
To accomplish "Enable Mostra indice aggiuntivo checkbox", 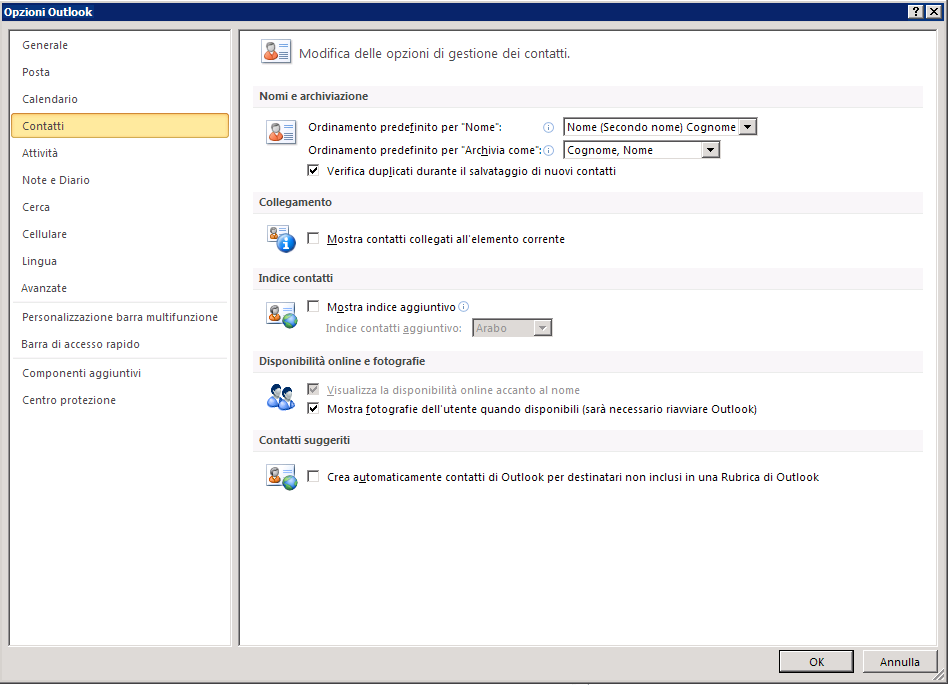I will click(313, 307).
